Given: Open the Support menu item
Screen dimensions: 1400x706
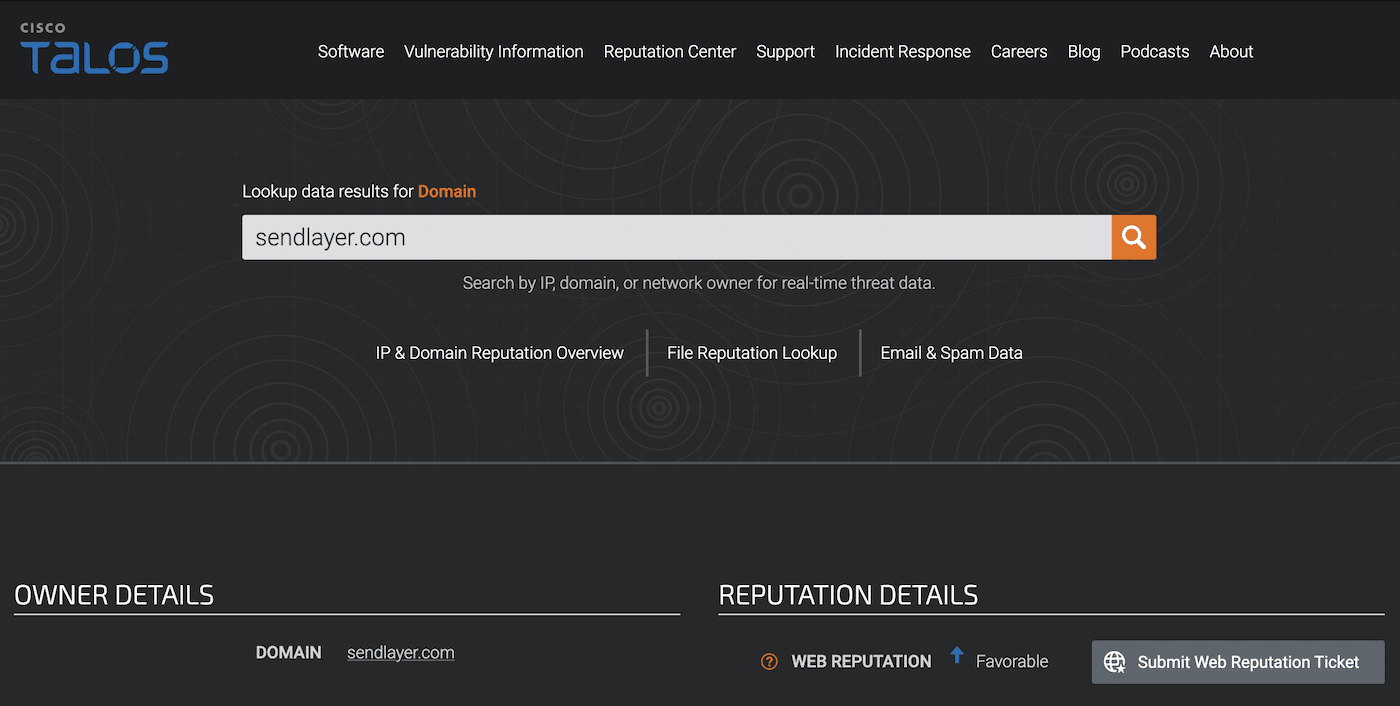Looking at the screenshot, I should (785, 52).
